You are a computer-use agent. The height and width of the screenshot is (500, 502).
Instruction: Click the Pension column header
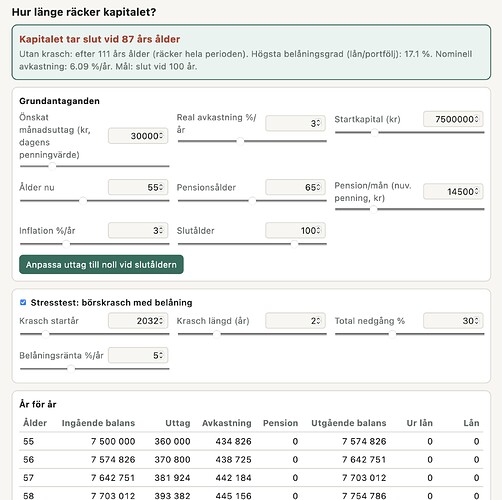pyautogui.click(x=280, y=423)
